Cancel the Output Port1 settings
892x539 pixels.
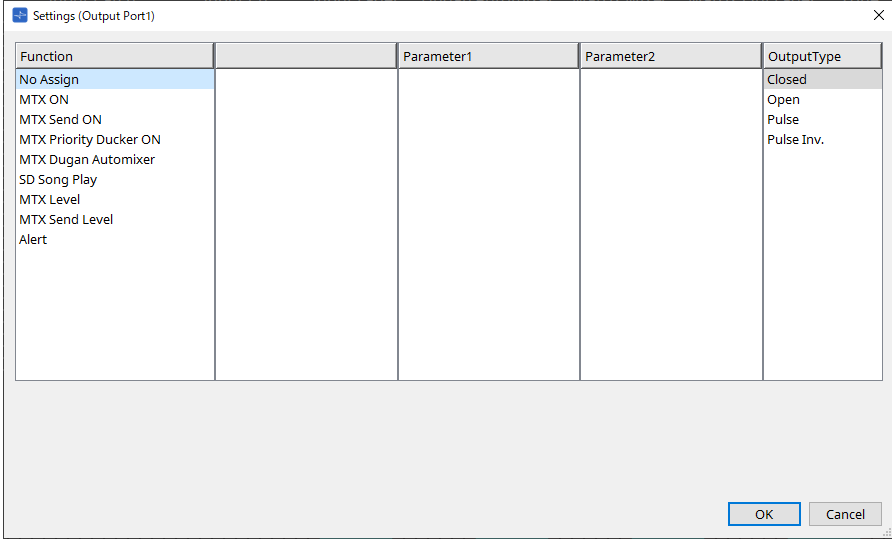point(845,515)
